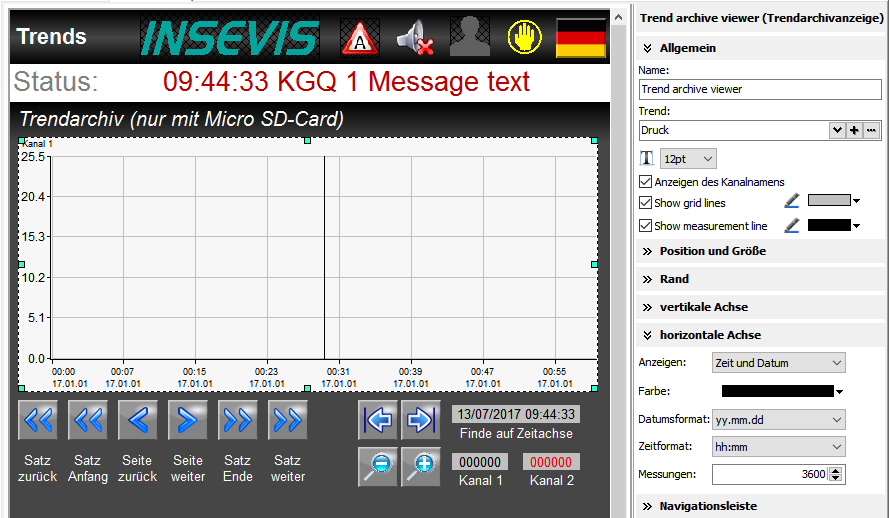Open the Anzeigen Zeit und Datum dropdown
Screen dimensions: 889x518
pos(778,362)
